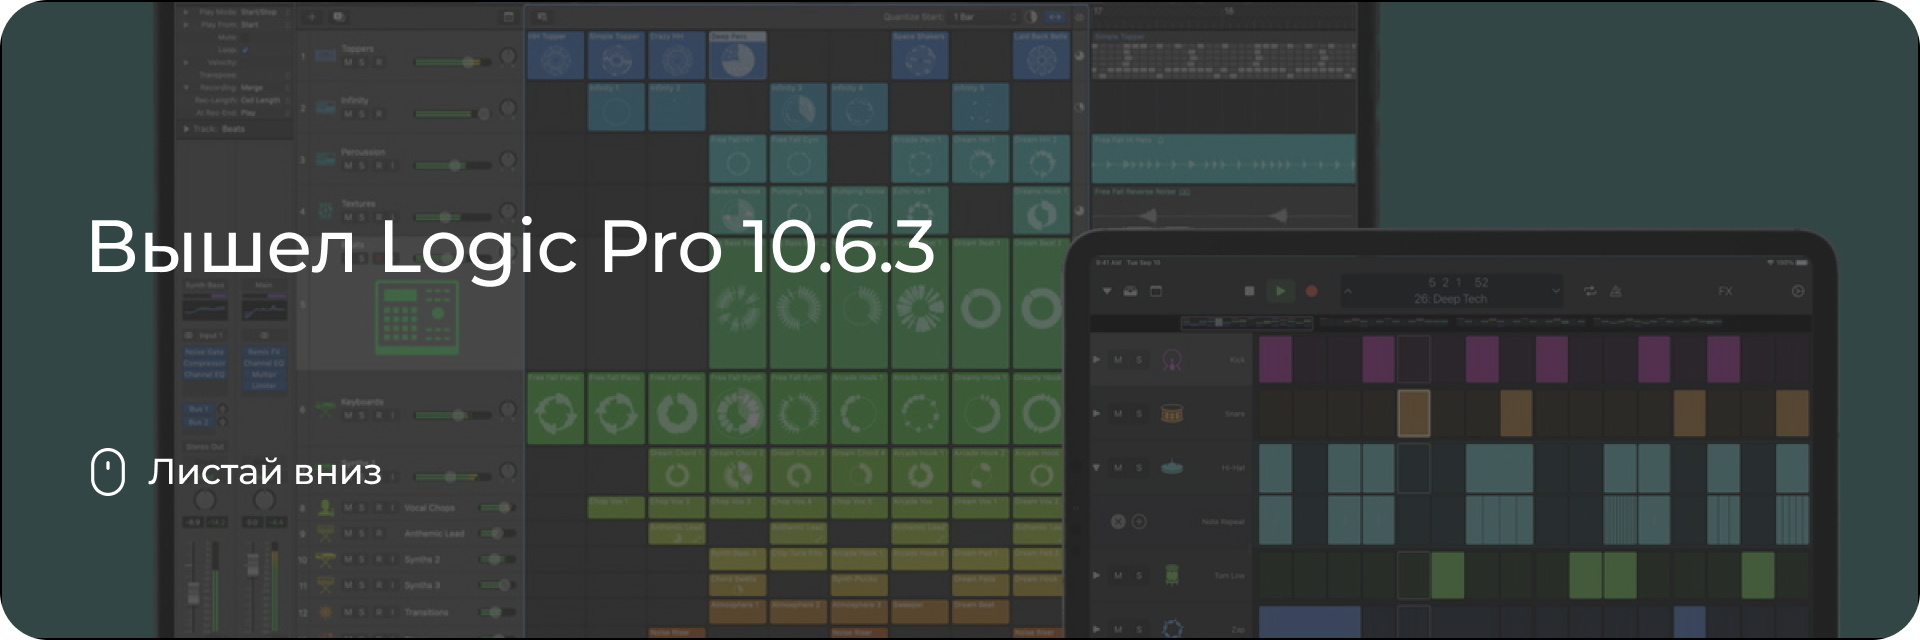
Task: Start playback with the green iPad Play button
Action: pyautogui.click(x=1280, y=291)
